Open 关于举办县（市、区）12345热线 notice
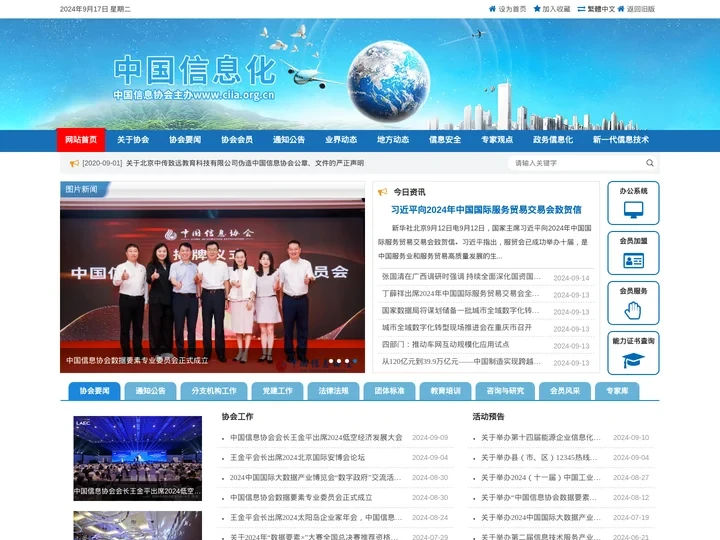 [539, 457]
